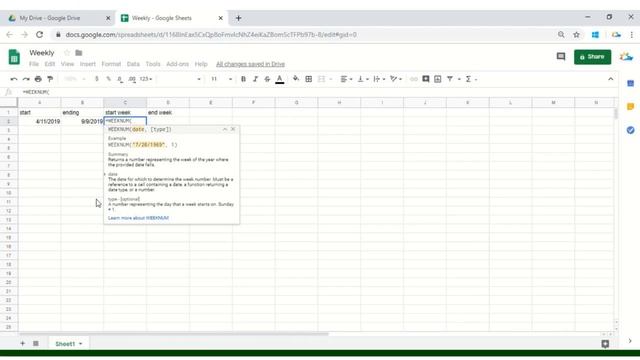Open the text color picker
Screen dimensions: 640x360
(280, 79)
